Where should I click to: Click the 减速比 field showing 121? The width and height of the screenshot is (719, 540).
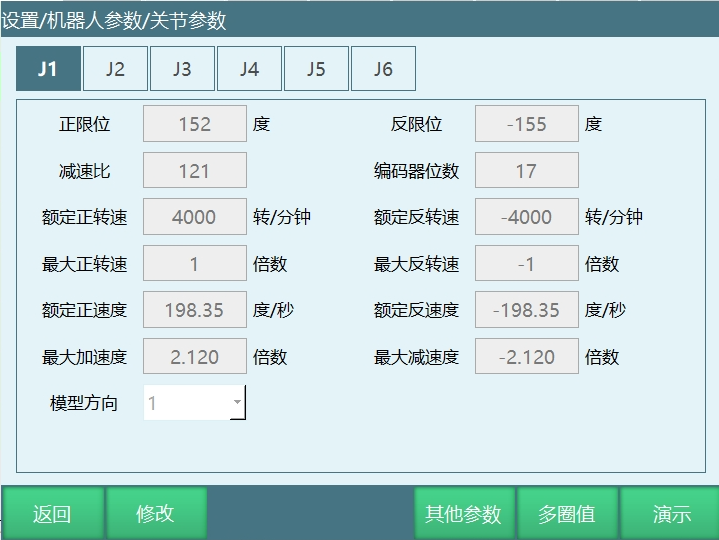pyautogui.click(x=195, y=171)
